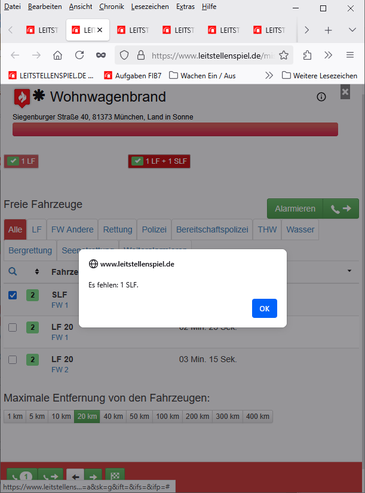Alarm and go to next mission
This screenshot has height=493, width=365.
coord(341,209)
